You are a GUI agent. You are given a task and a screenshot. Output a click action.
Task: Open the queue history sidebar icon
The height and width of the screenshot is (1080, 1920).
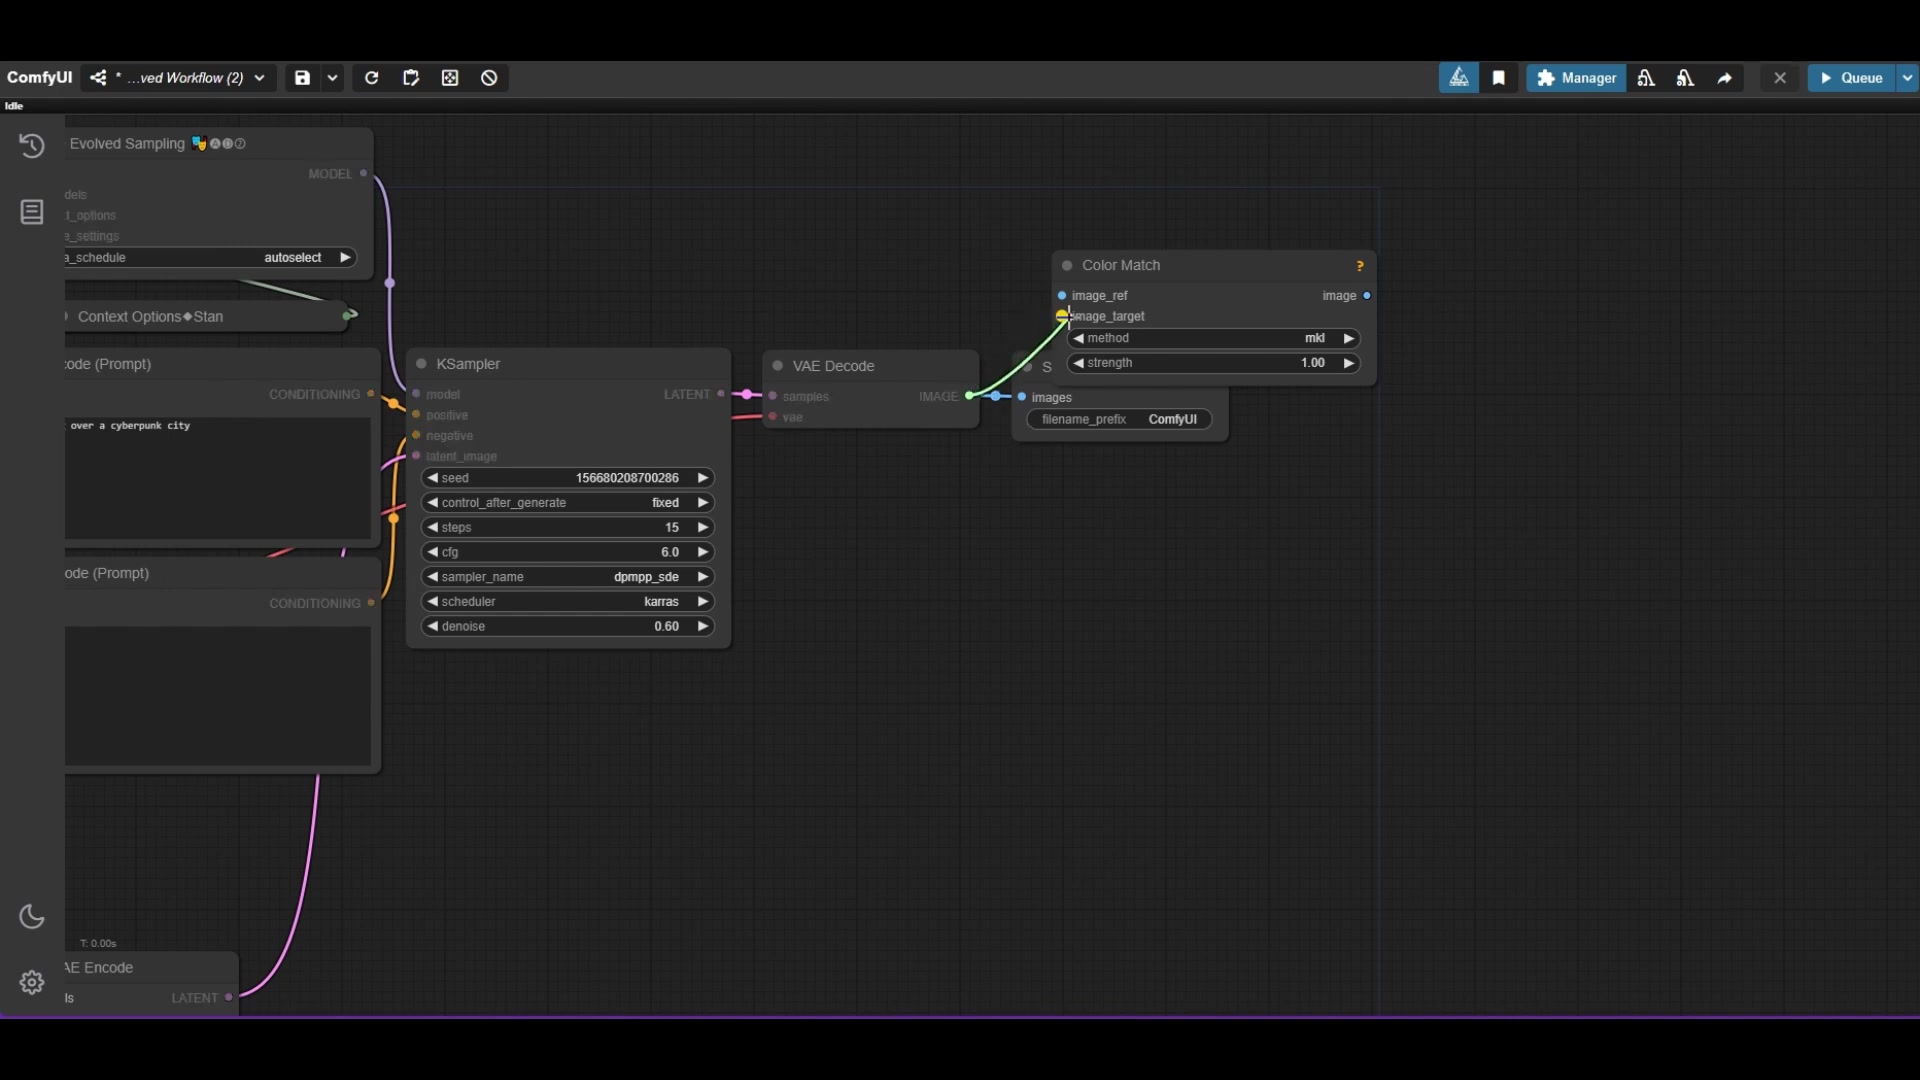point(32,146)
